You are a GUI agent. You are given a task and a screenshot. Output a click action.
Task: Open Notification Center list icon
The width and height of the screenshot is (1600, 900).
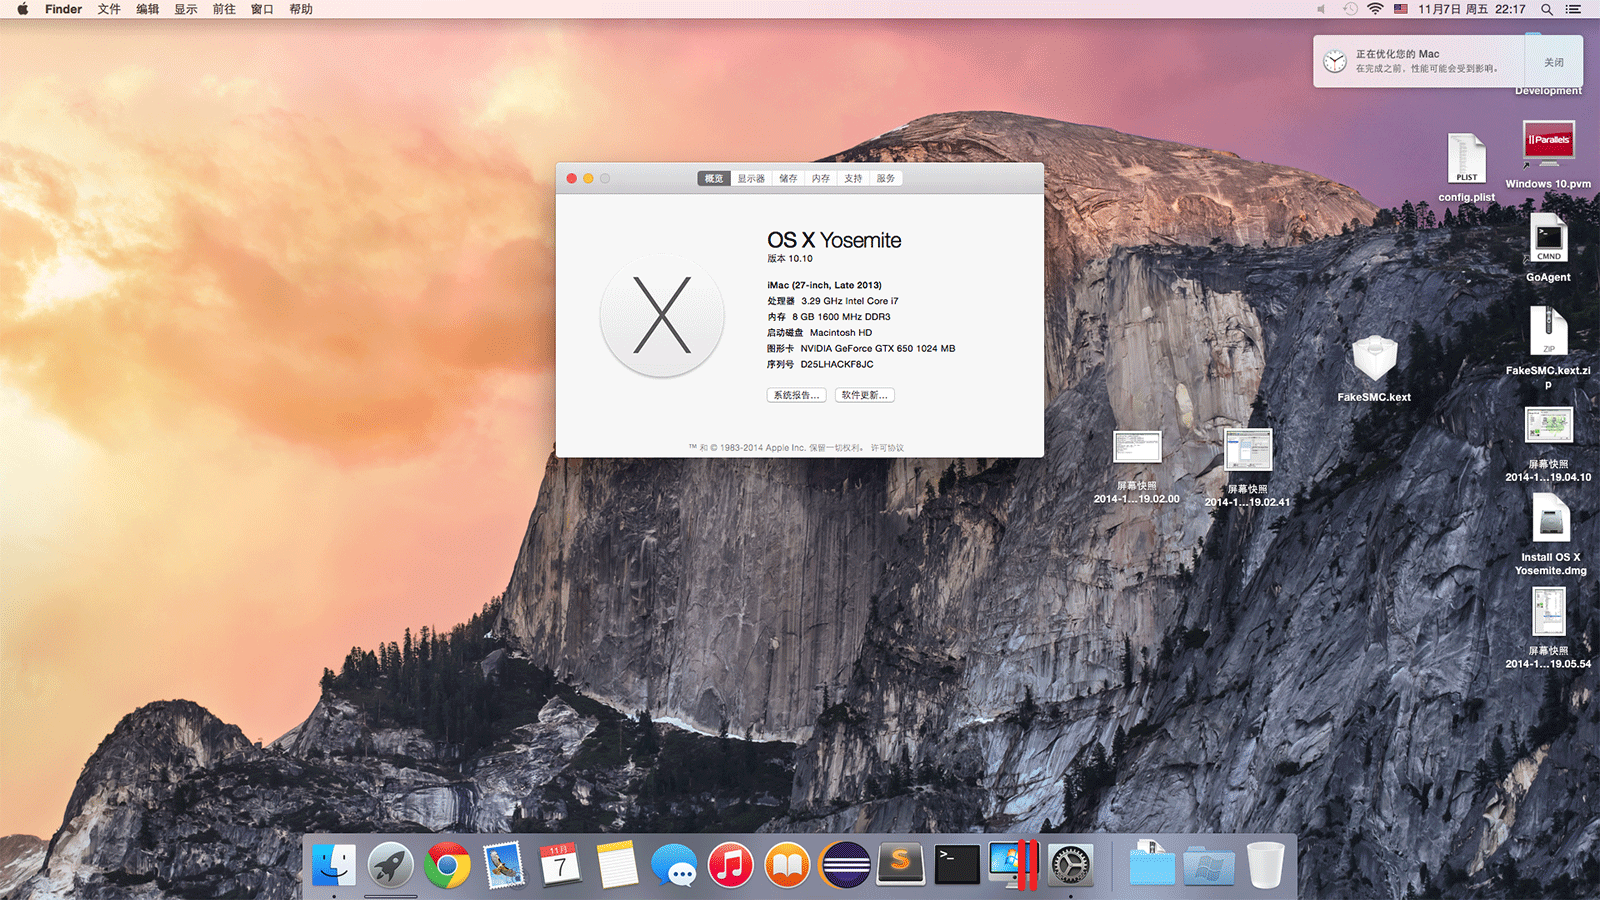click(x=1573, y=9)
